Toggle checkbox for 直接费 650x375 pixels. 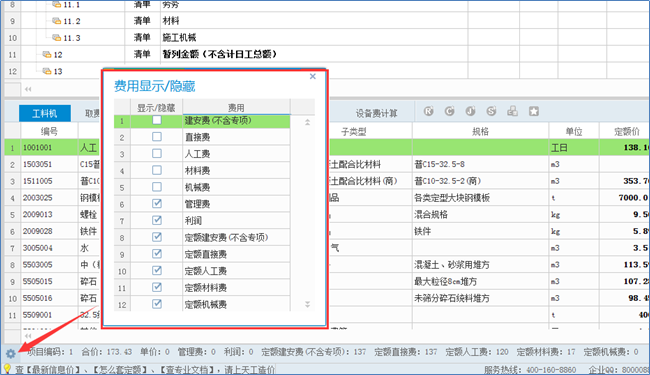click(x=157, y=137)
